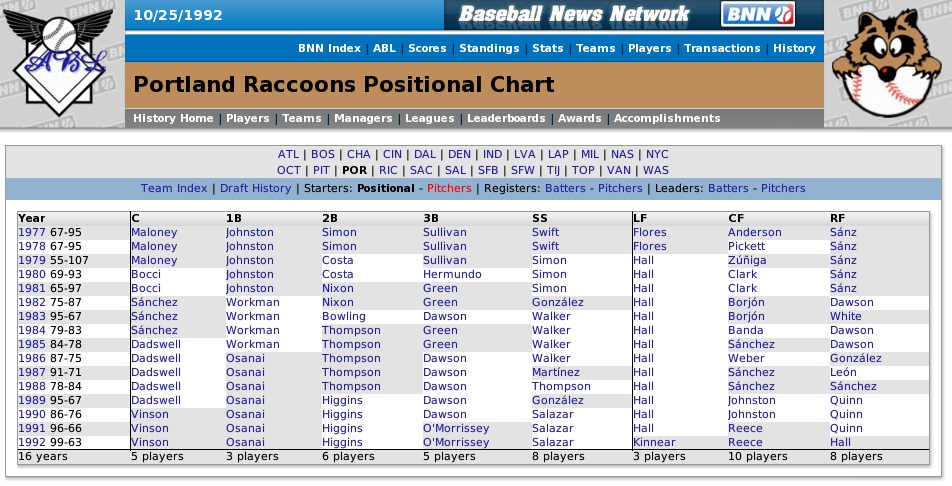Open Leagues in the gray bar
952x486 pixels.
tap(429, 118)
